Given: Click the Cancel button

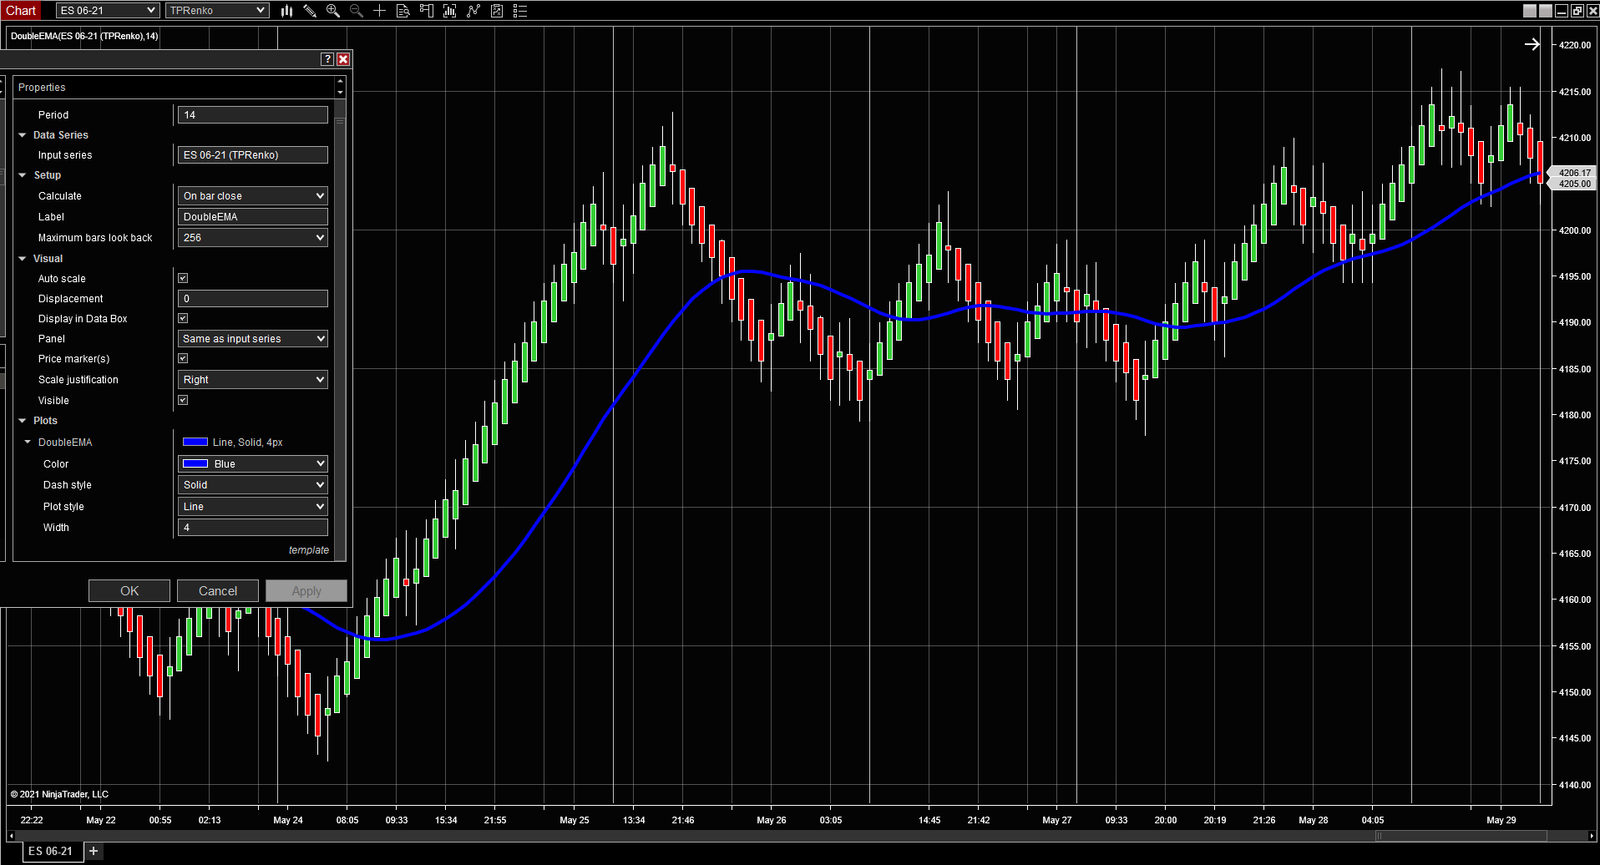Looking at the screenshot, I should (218, 591).
